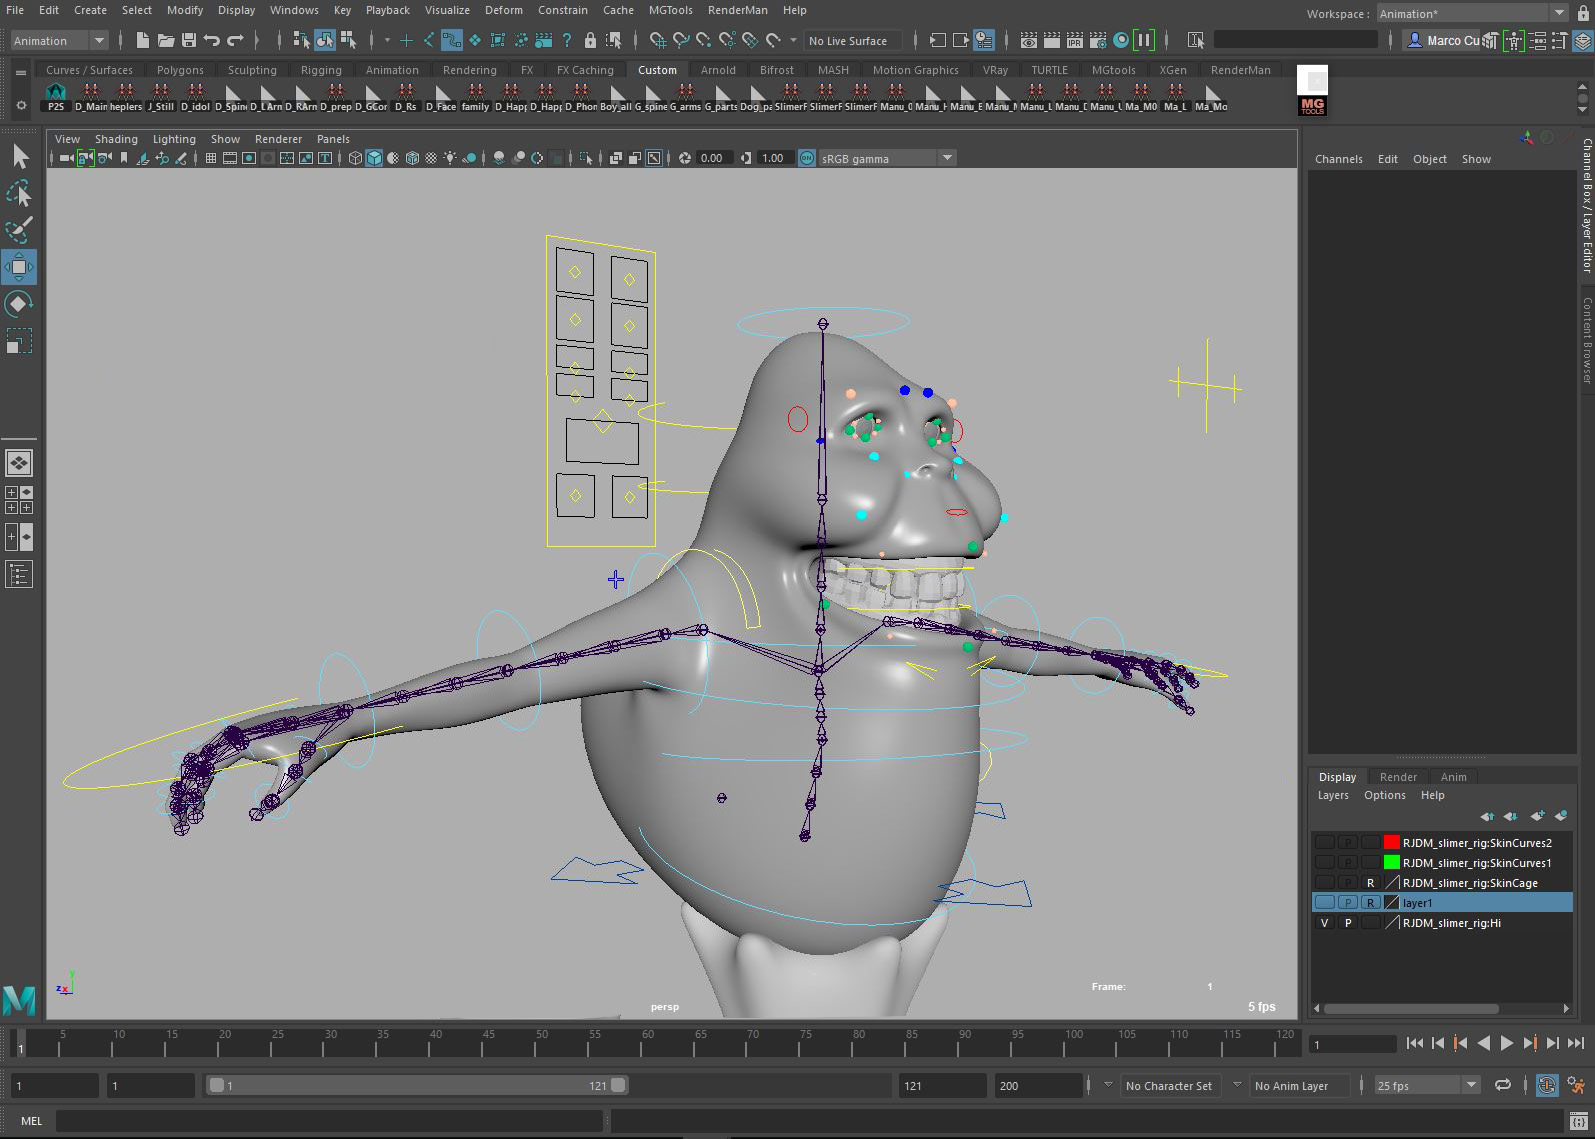Image resolution: width=1595 pixels, height=1139 pixels.
Task: Activate the Rotate tool in toolbox
Action: pyautogui.click(x=20, y=304)
